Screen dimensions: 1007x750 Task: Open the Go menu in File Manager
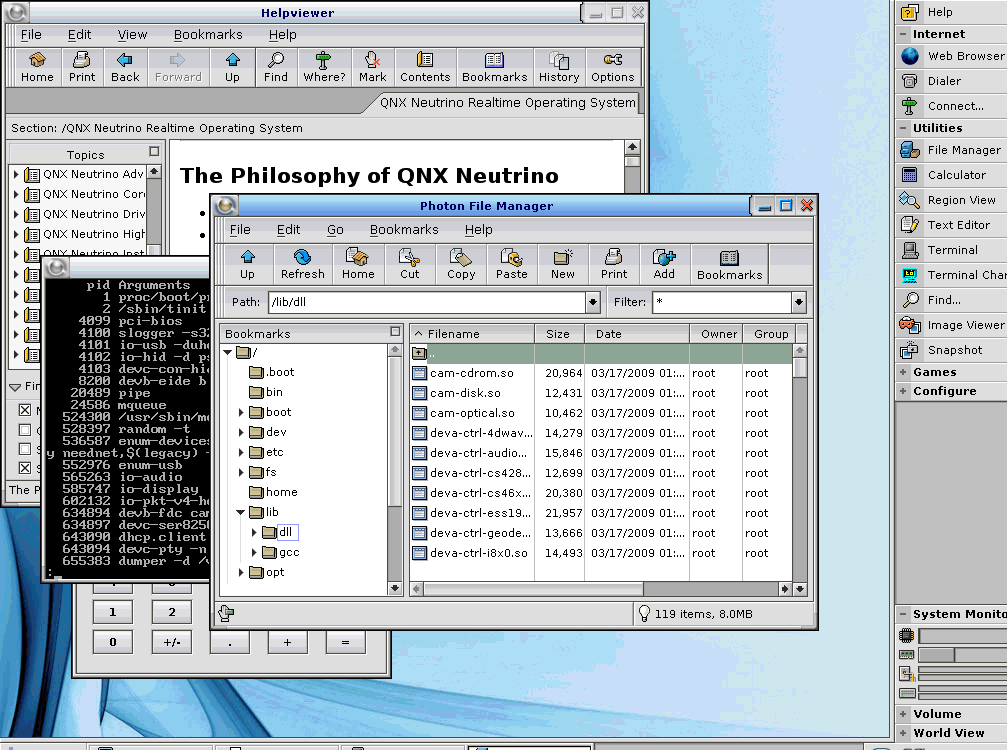click(335, 229)
